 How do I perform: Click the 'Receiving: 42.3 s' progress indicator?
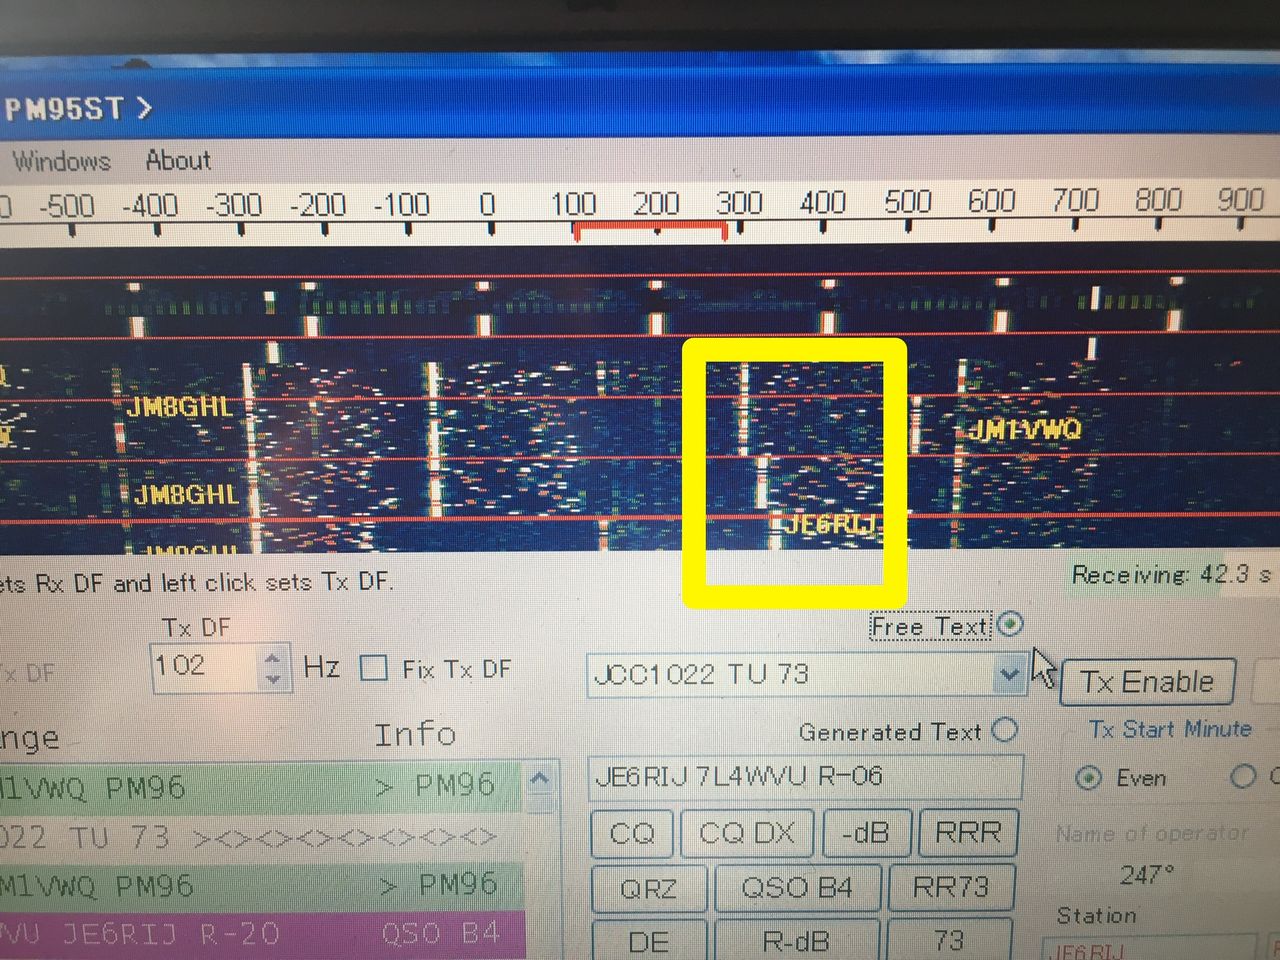point(1171,575)
